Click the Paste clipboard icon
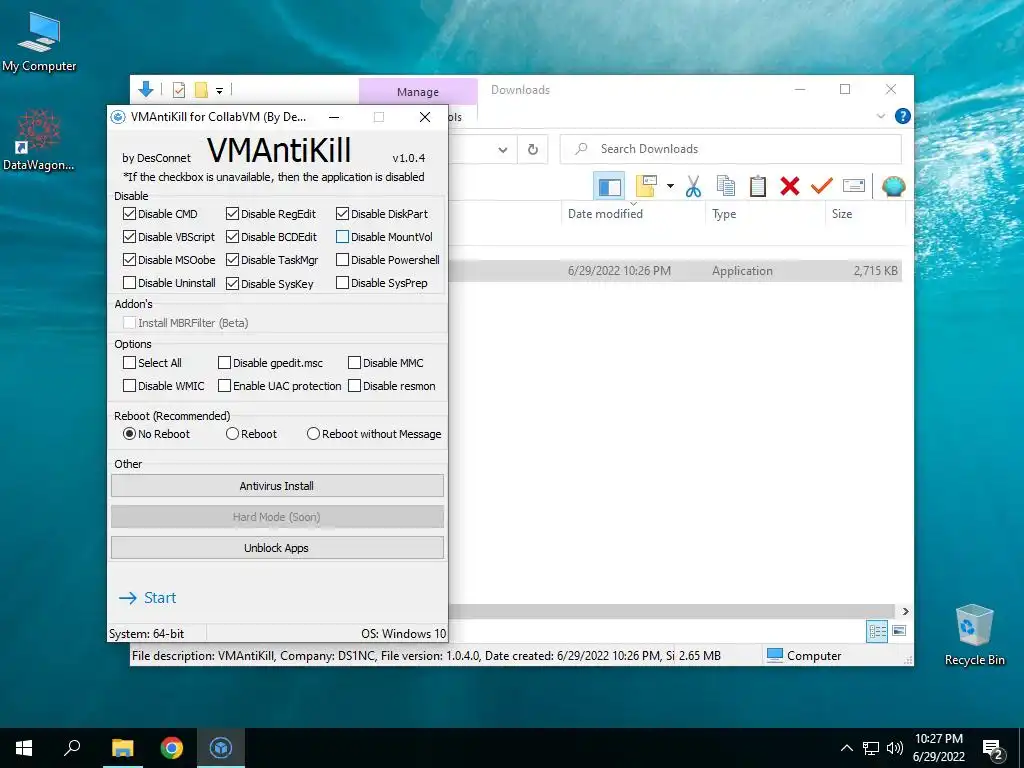 (x=758, y=187)
